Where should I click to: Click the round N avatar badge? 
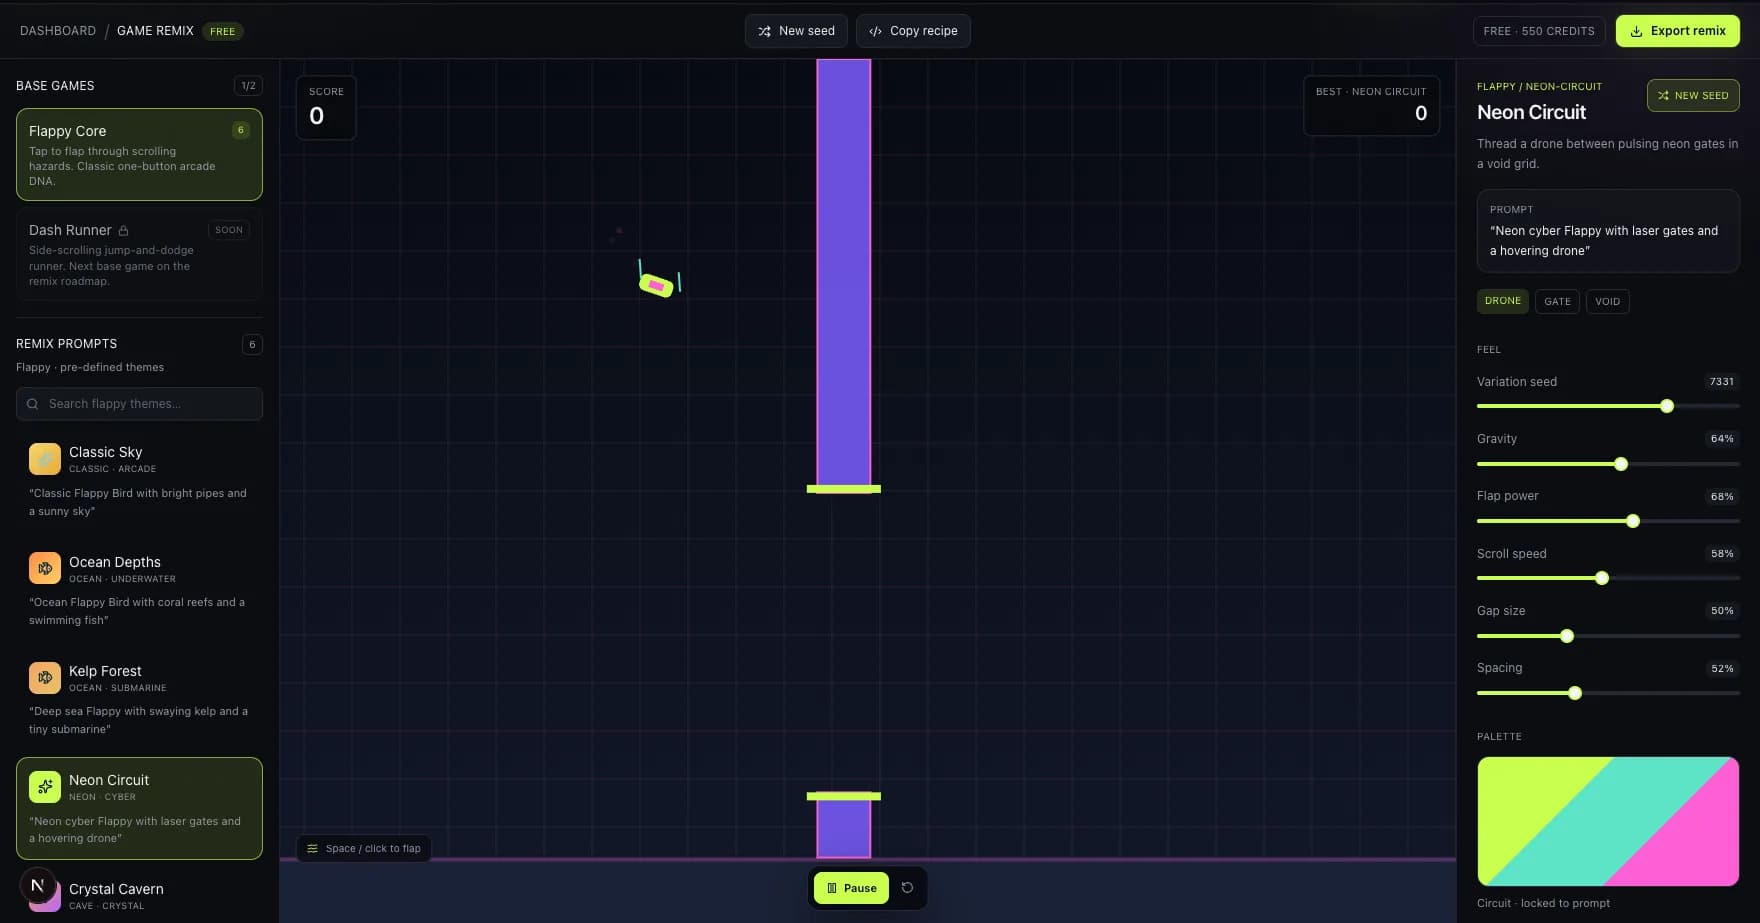click(38, 885)
